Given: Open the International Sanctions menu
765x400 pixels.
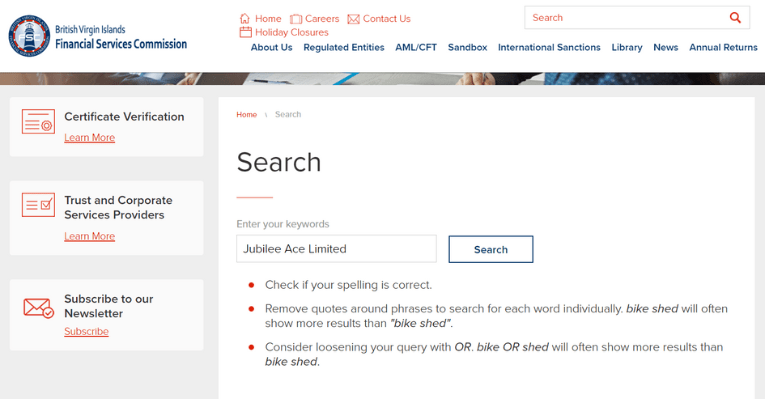Looking at the screenshot, I should tap(549, 47).
